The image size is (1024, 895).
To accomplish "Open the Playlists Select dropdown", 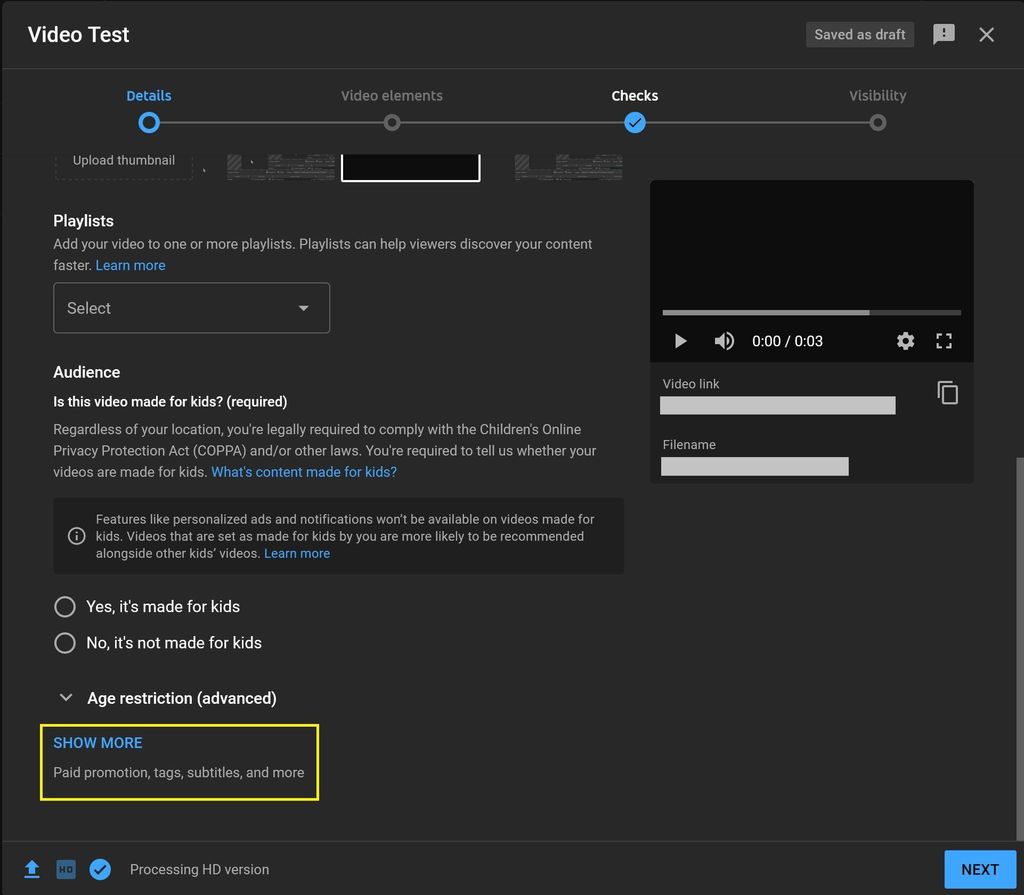I will [191, 308].
